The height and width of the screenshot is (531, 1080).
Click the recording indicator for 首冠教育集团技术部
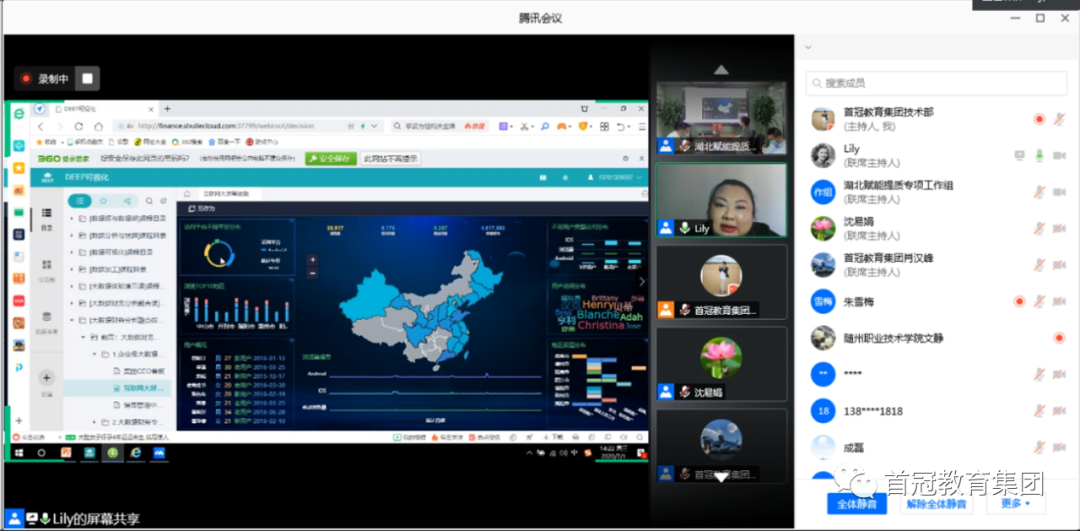point(1039,119)
